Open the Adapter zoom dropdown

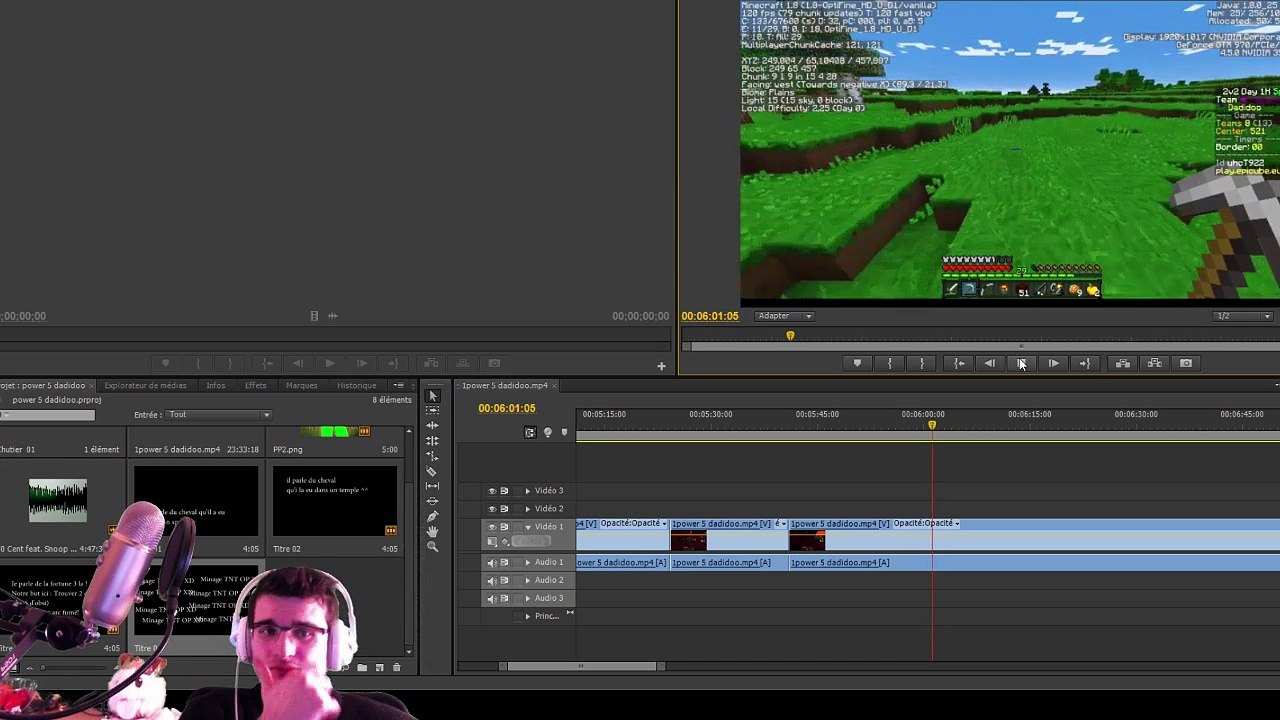click(x=785, y=316)
